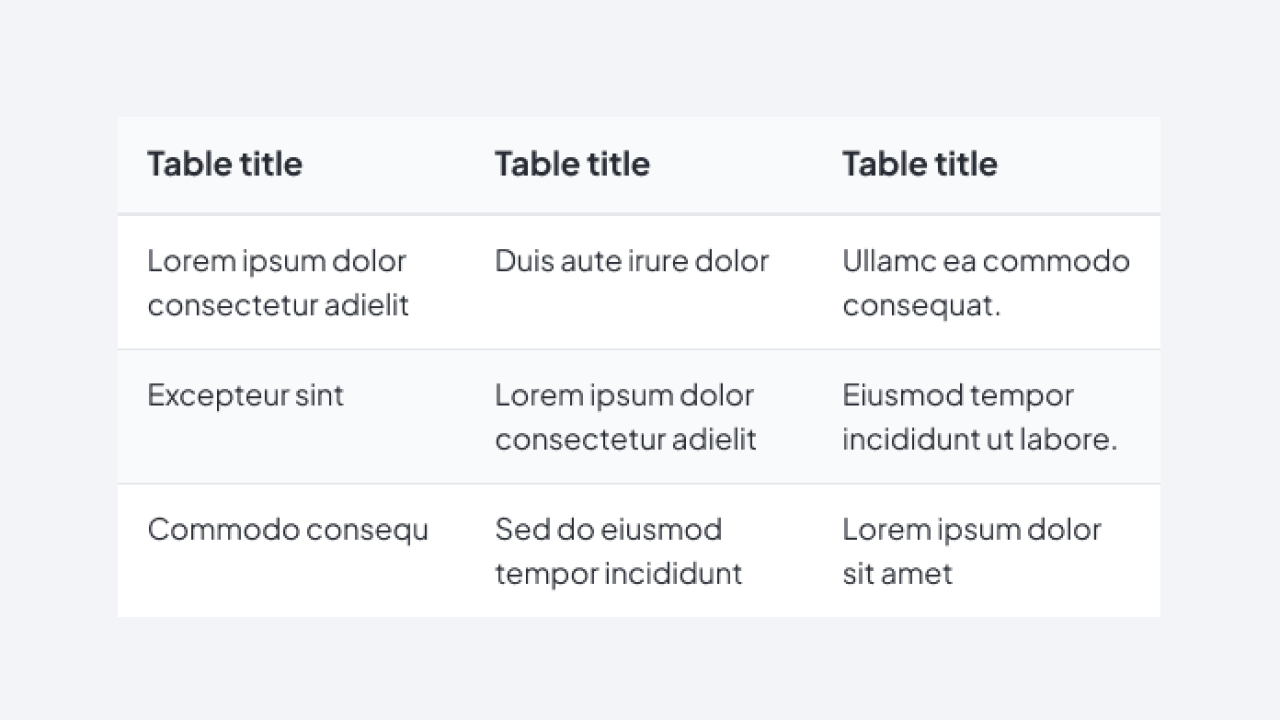The height and width of the screenshot is (720, 1280).
Task: Select the first-row cell starting with Lorem ipsum
Action: point(278,282)
